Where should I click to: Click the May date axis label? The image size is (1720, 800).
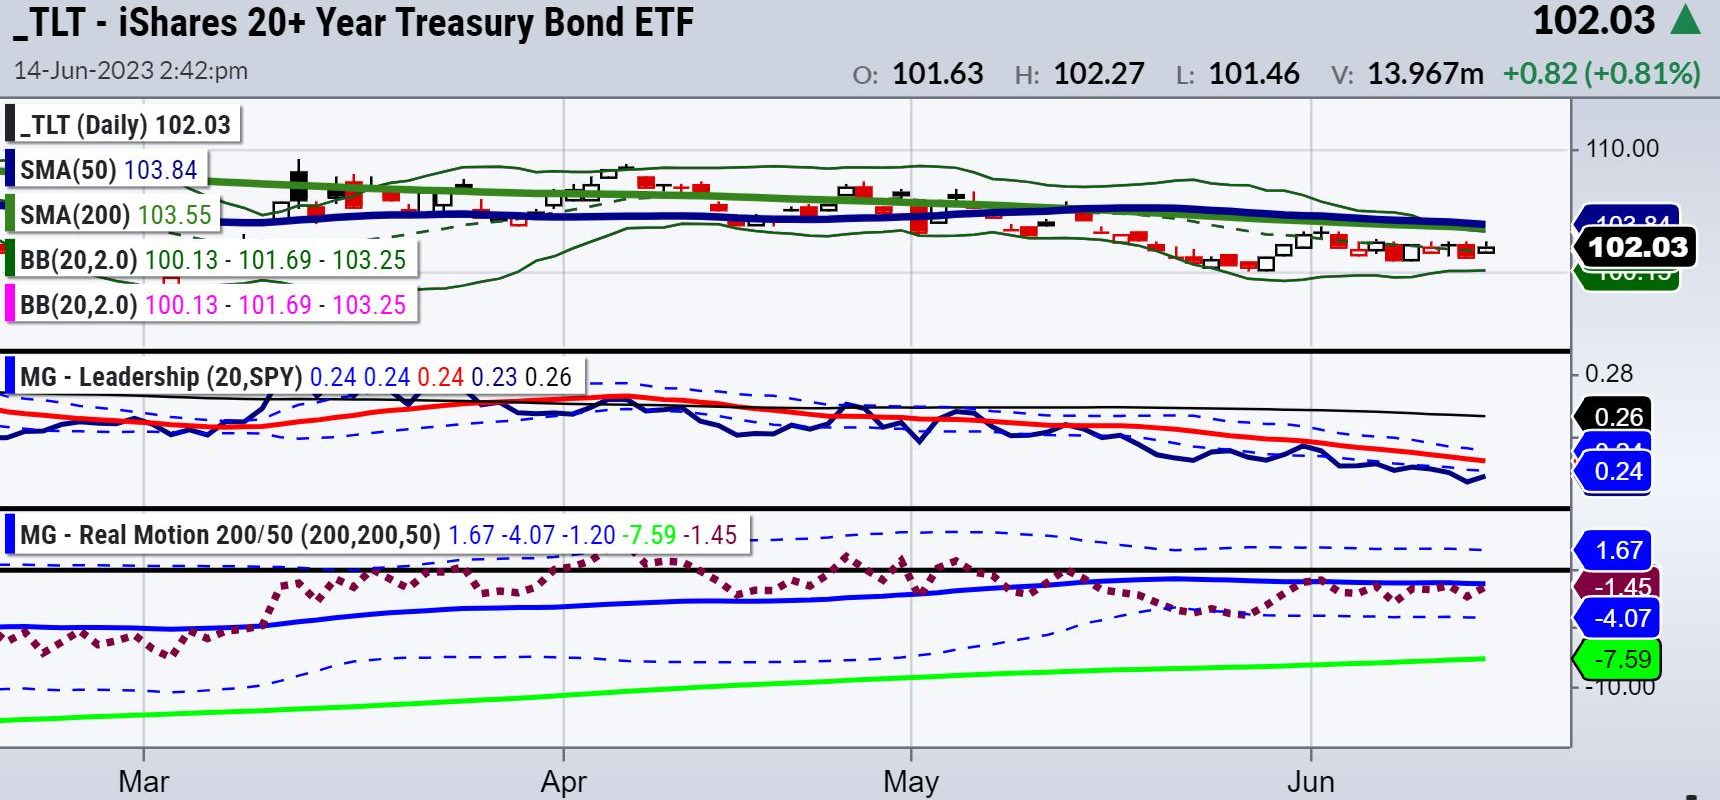click(x=911, y=781)
